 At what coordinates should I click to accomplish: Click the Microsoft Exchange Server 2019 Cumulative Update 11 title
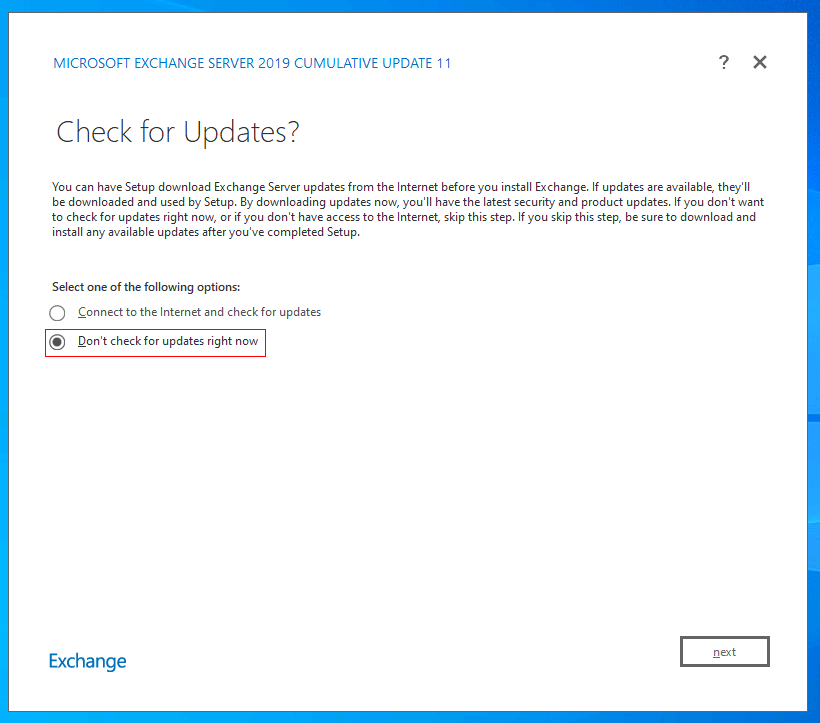point(252,63)
